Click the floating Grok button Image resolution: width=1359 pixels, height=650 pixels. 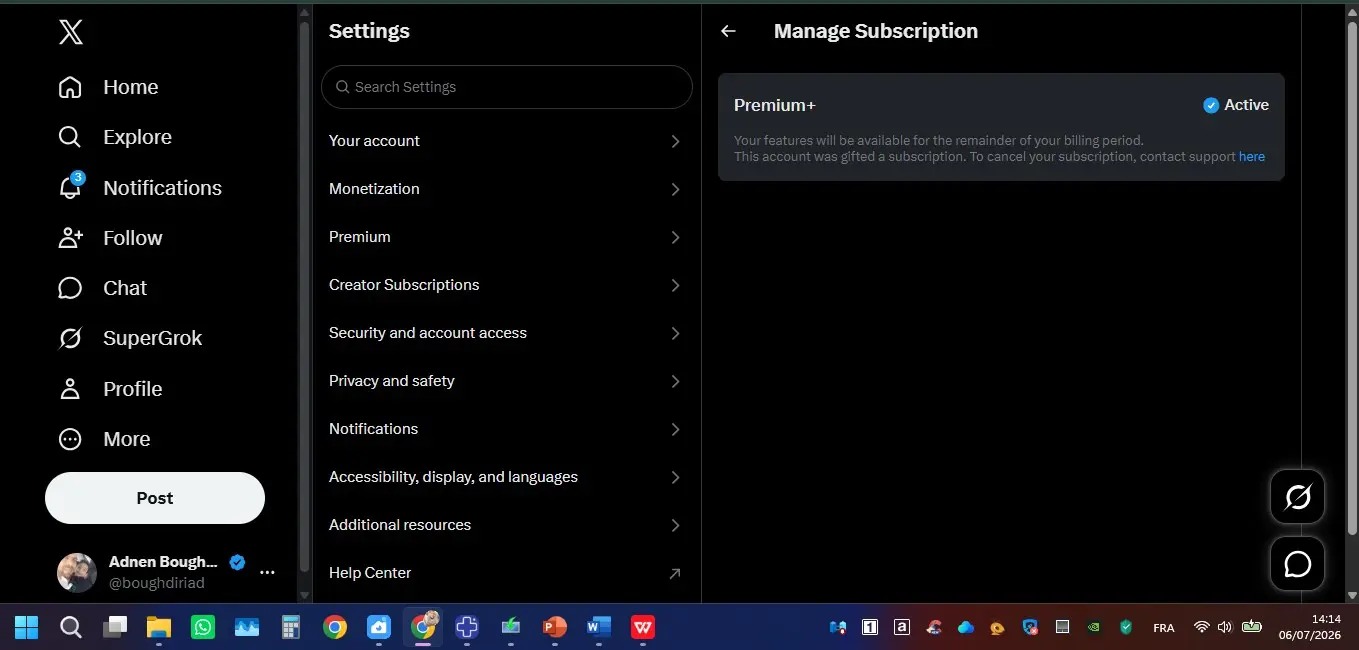pos(1297,496)
